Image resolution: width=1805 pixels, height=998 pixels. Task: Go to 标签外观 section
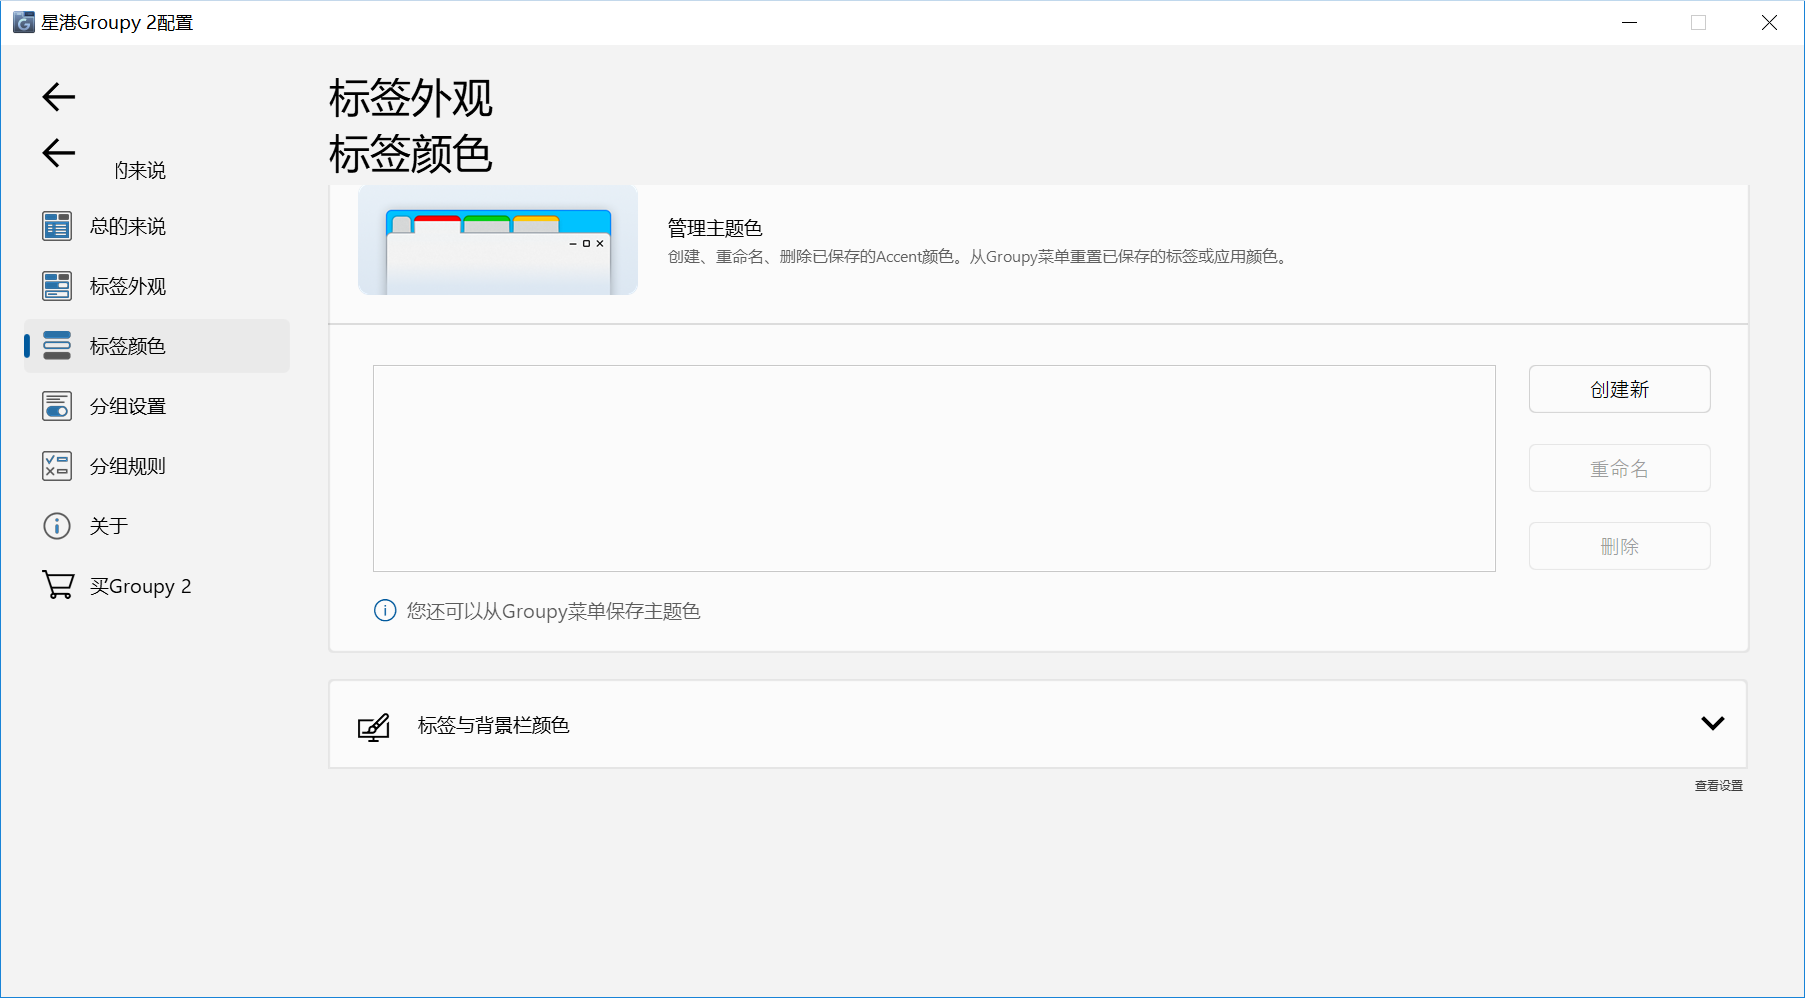(x=157, y=286)
